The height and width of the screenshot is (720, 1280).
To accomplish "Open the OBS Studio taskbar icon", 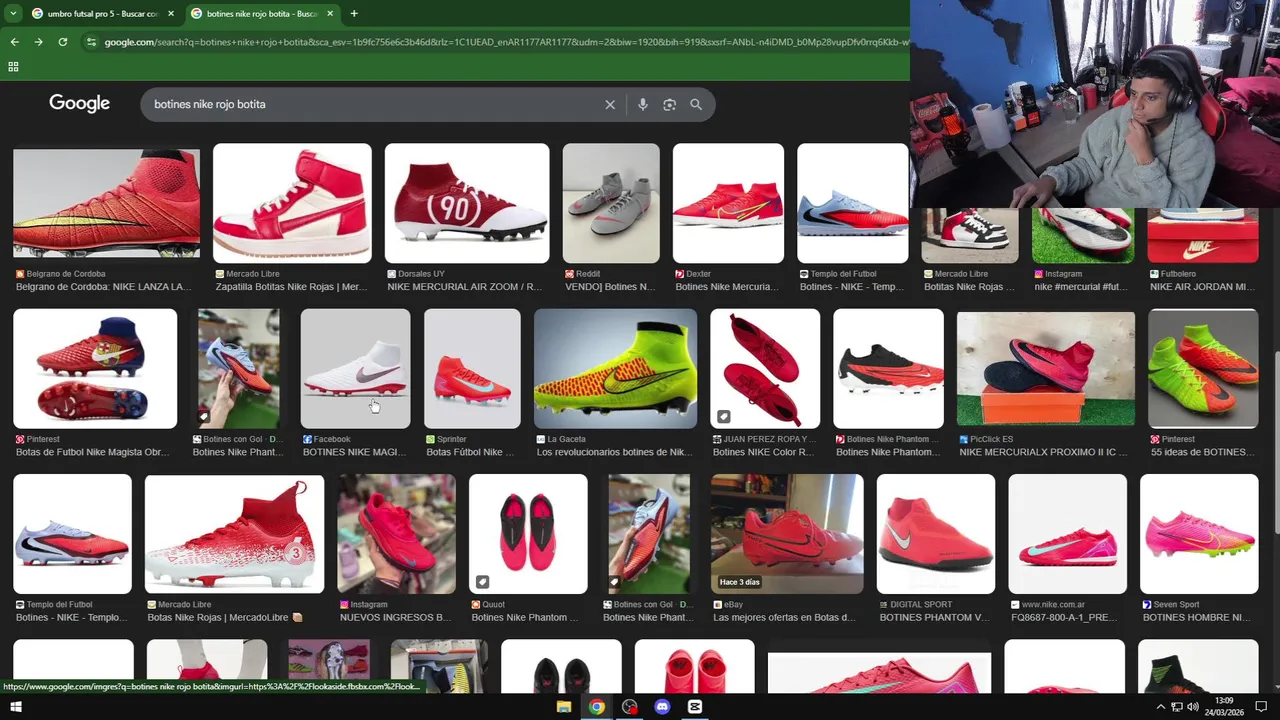I will [629, 707].
